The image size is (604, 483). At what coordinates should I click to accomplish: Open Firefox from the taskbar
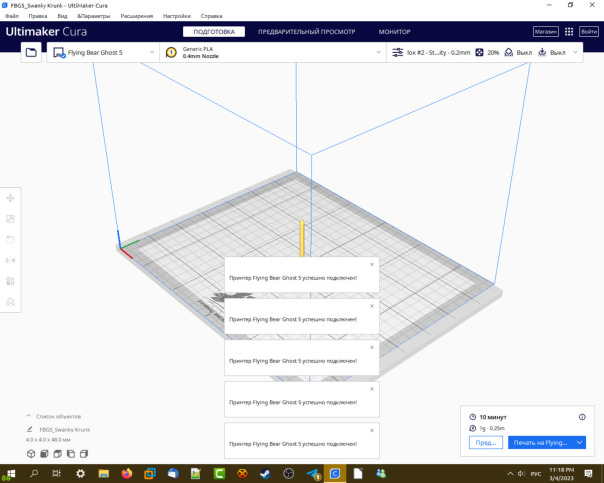tap(127, 473)
